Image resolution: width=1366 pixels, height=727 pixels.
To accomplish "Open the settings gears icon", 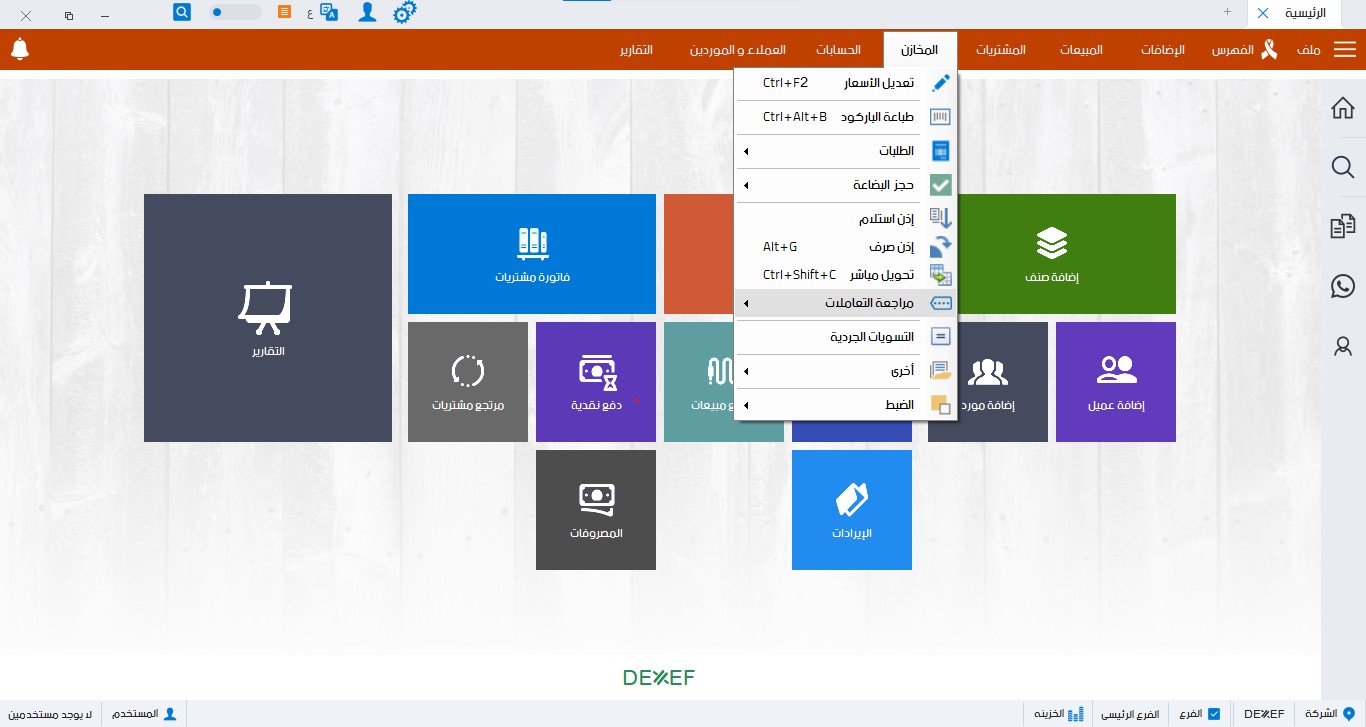I will point(405,13).
